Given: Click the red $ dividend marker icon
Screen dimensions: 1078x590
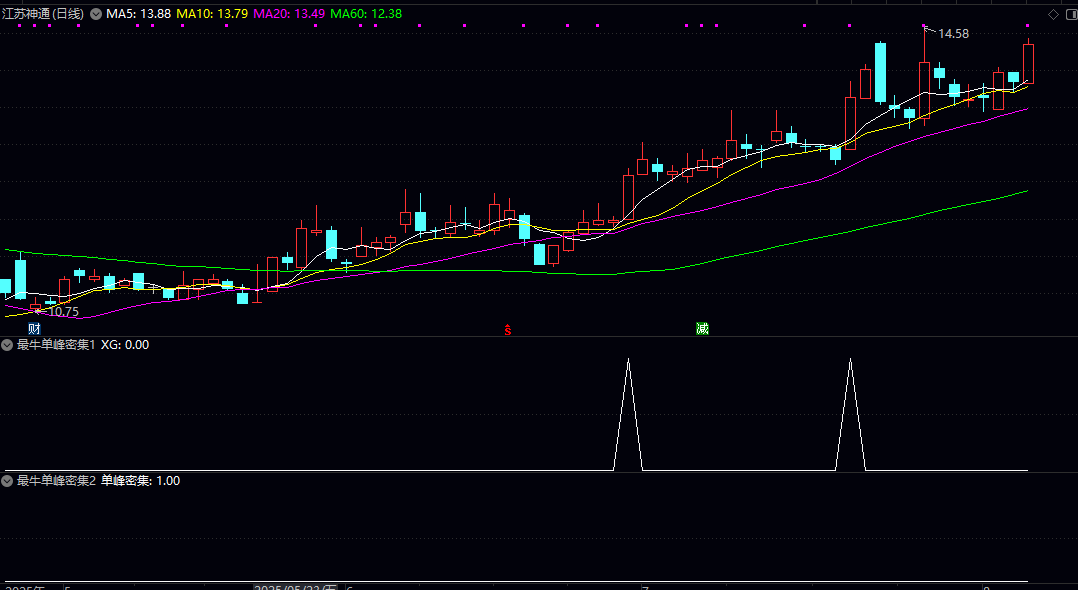Looking at the screenshot, I should (x=508, y=328).
